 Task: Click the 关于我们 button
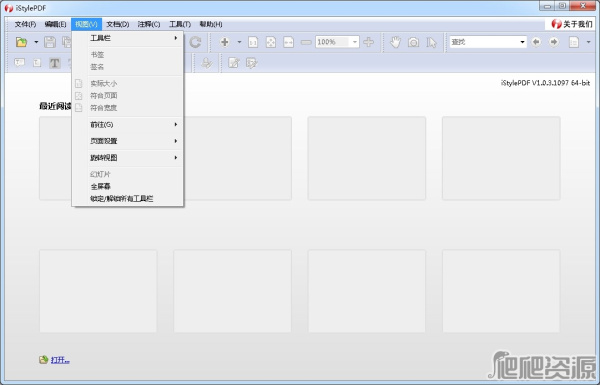(571, 24)
